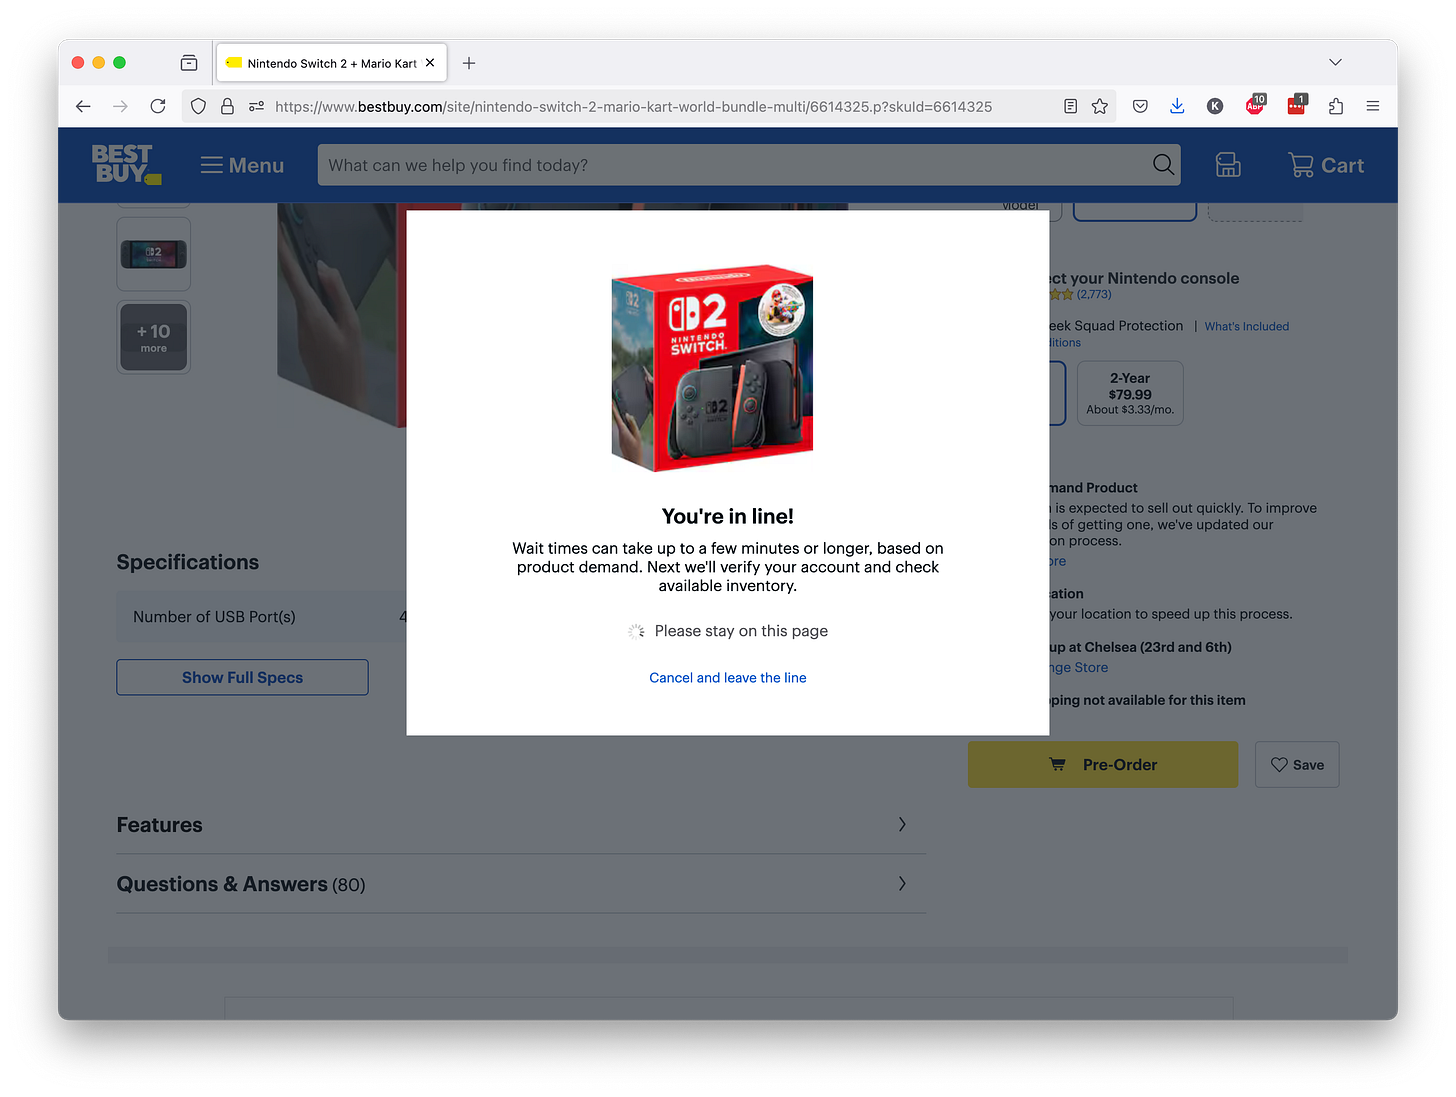Click the search magnifier icon
1456x1097 pixels.
(x=1164, y=165)
